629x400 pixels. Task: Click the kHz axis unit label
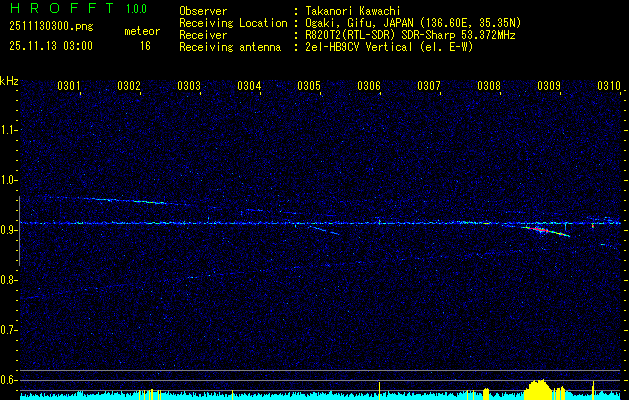point(9,80)
